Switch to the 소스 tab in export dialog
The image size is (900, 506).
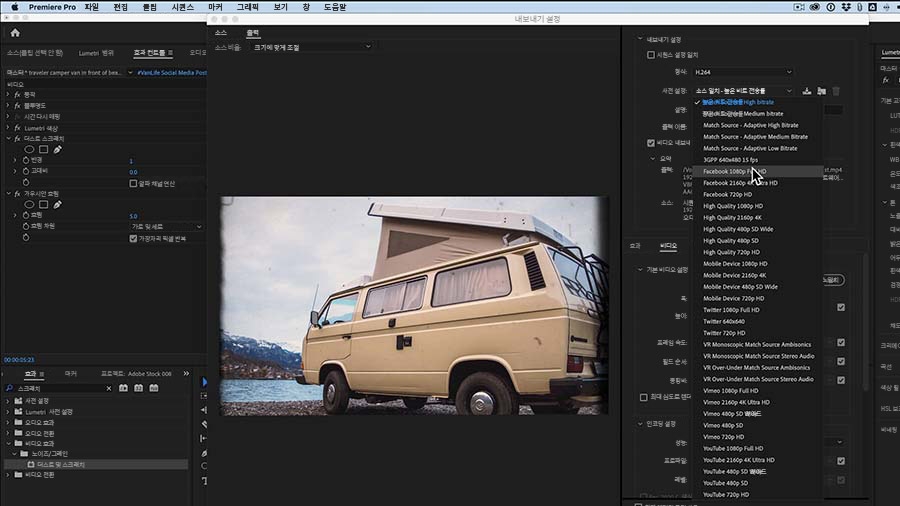point(221,33)
